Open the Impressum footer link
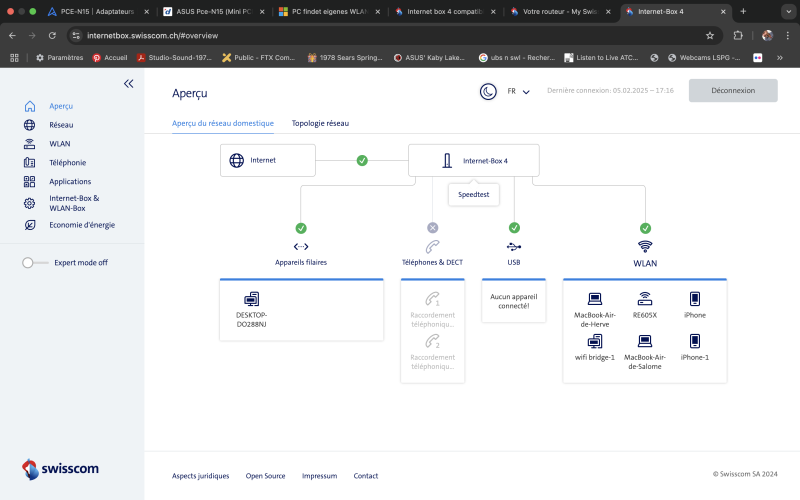Screen dimensions: 800x500 coord(319,476)
